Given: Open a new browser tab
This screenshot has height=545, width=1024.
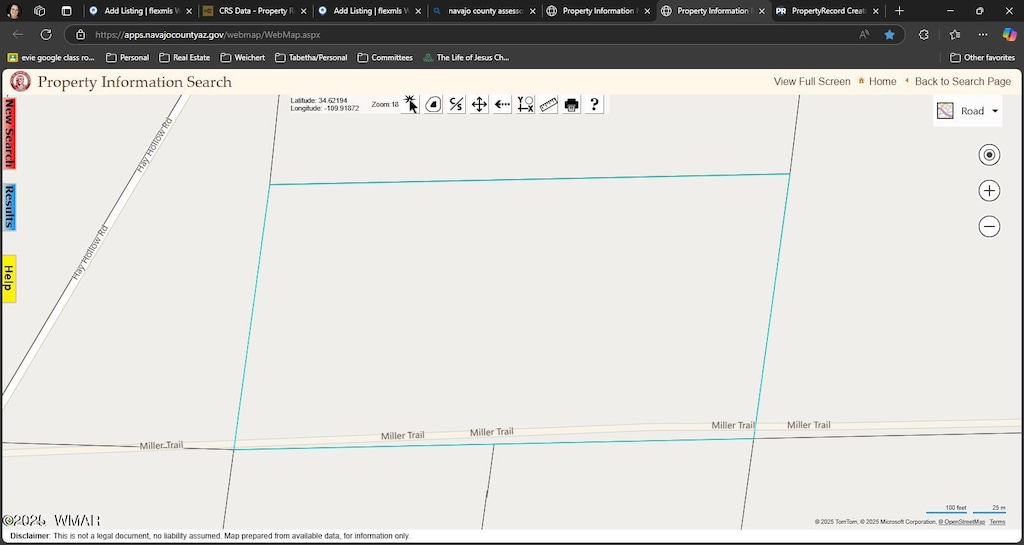Looking at the screenshot, I should pyautogui.click(x=899, y=10).
